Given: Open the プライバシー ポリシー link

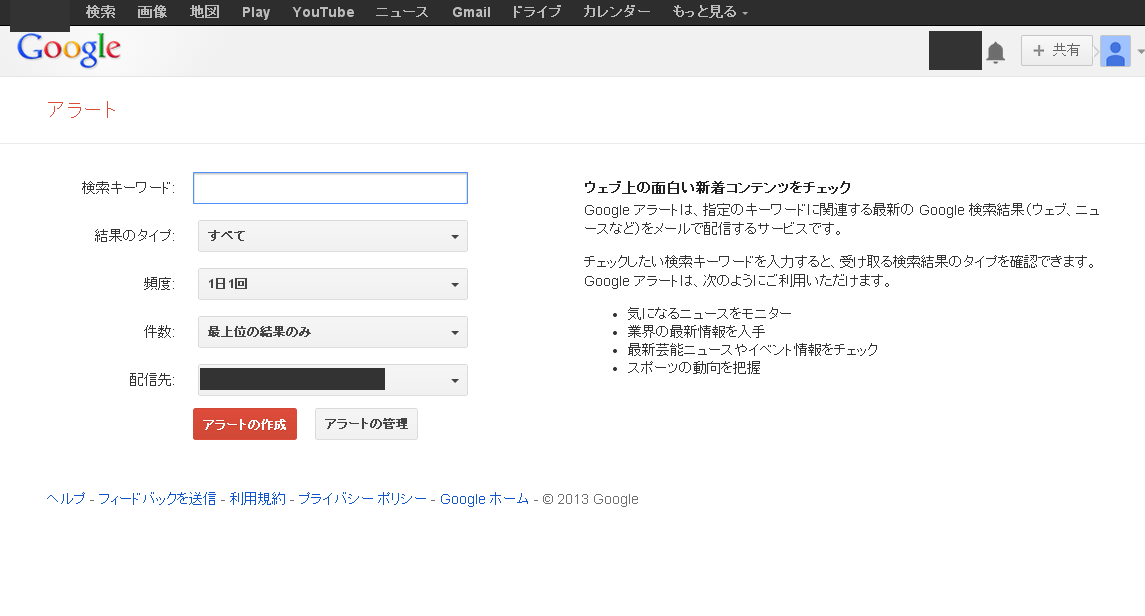Looking at the screenshot, I should (362, 499).
